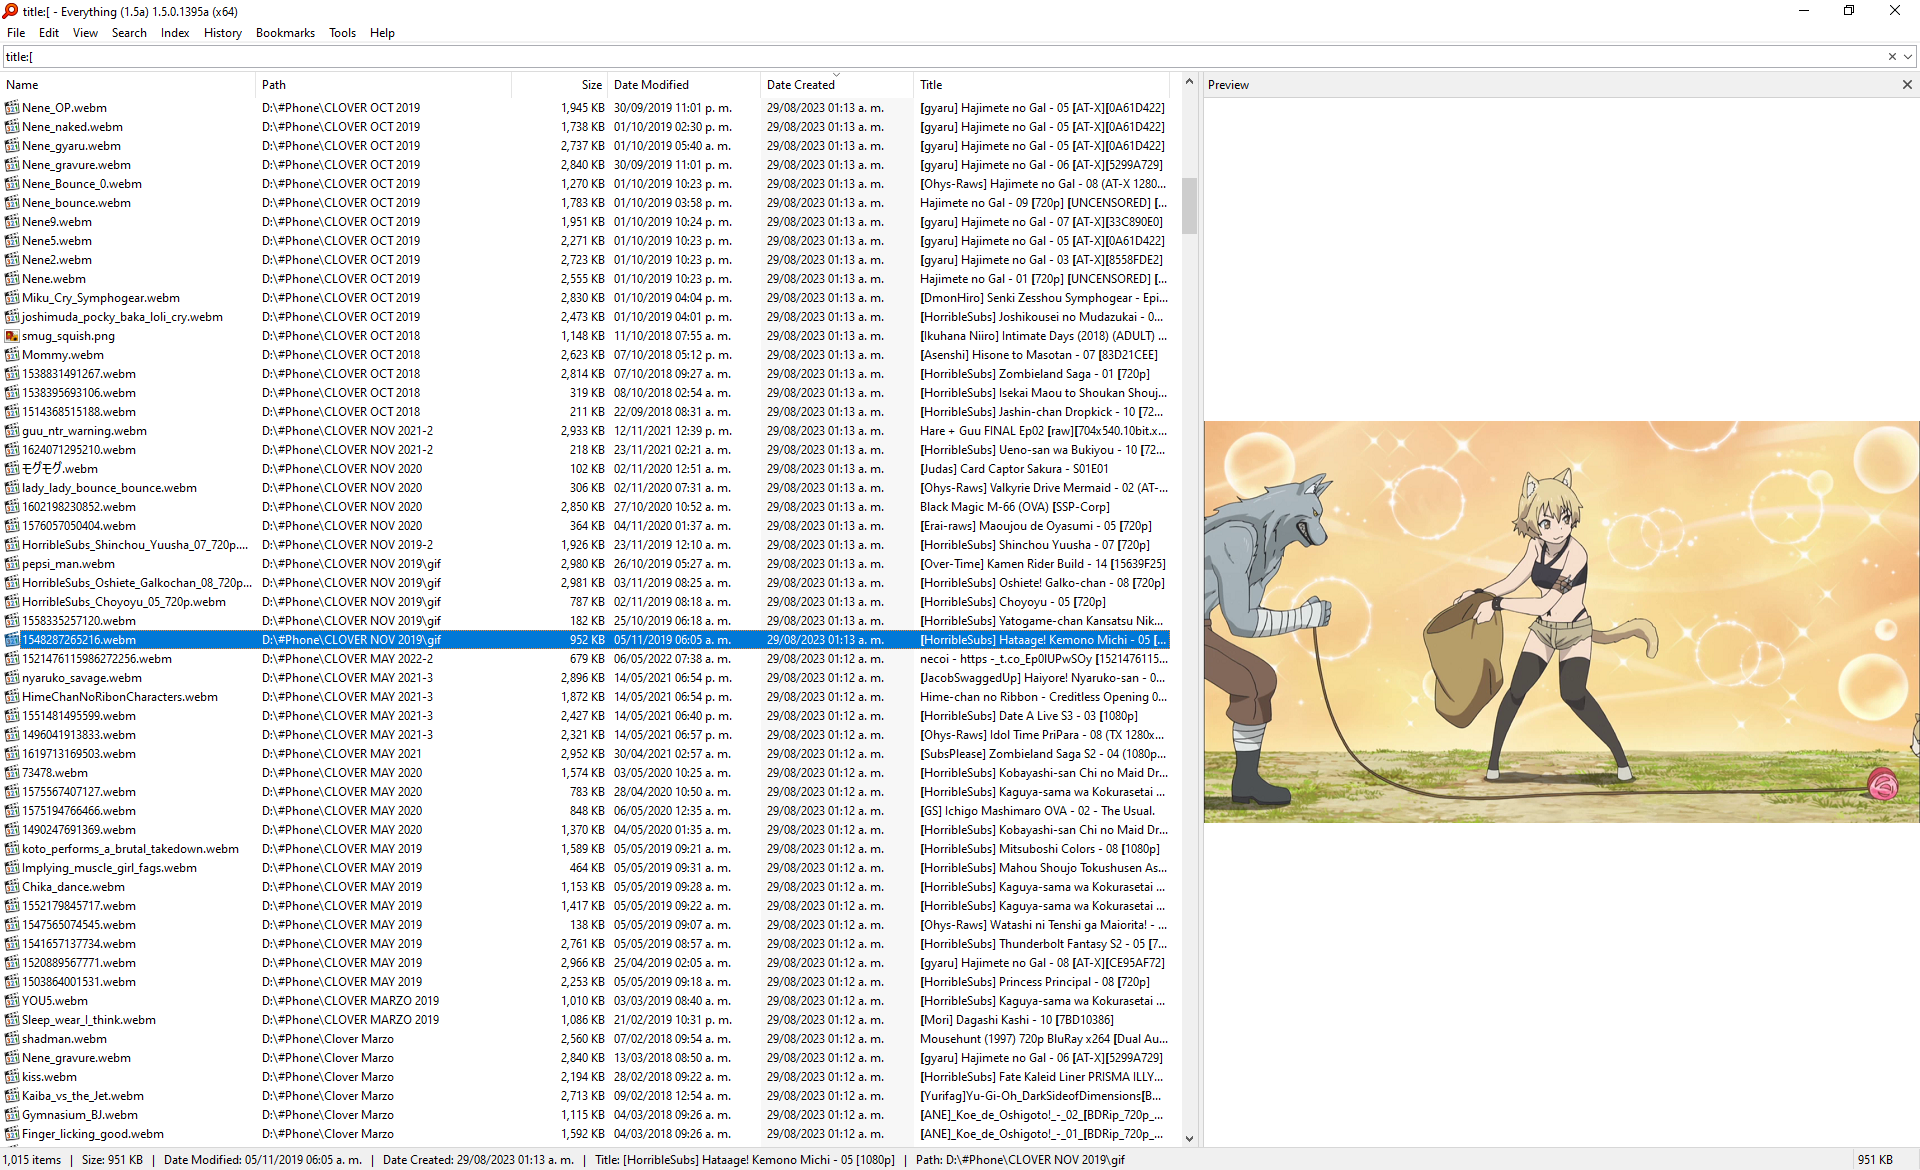1920x1170 pixels.
Task: Sort results by Size column header
Action: coord(559,85)
